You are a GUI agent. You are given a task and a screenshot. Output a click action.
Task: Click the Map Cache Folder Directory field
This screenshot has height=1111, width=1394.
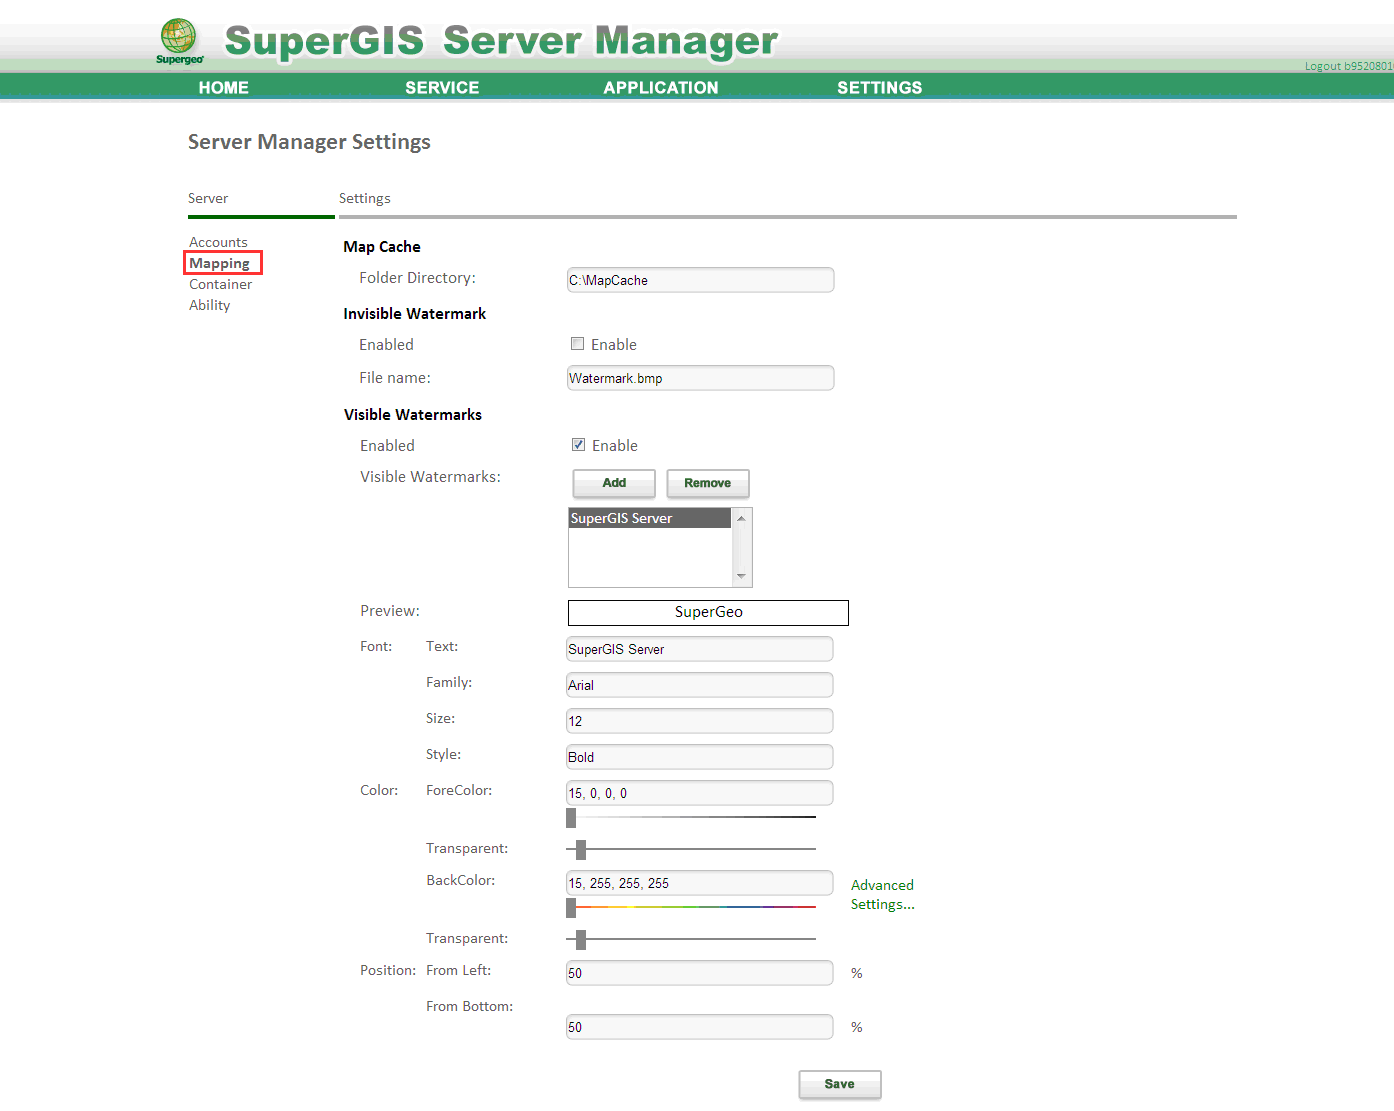click(x=700, y=280)
